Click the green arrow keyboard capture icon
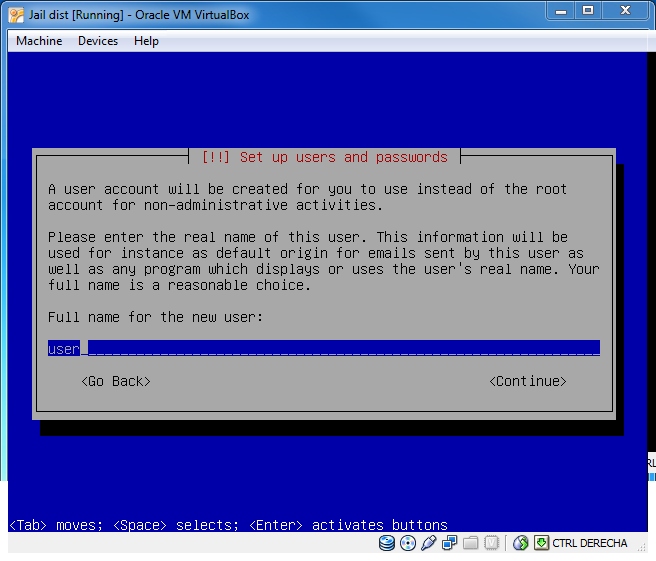Viewport: 656px width, 561px height. point(541,543)
